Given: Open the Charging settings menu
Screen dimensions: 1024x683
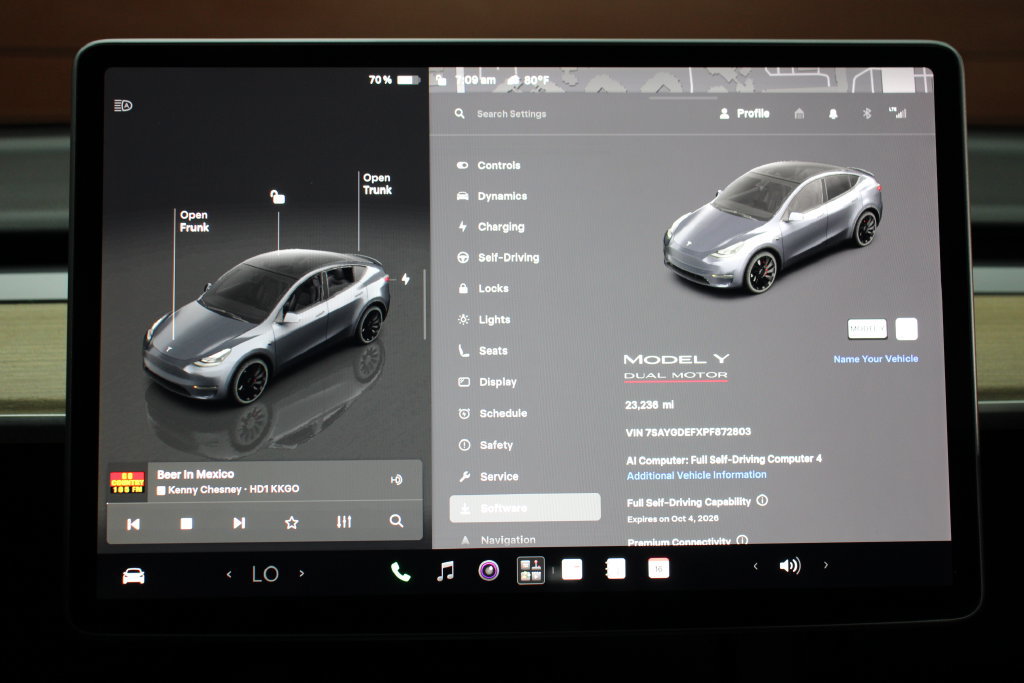Looking at the screenshot, I should [491, 227].
